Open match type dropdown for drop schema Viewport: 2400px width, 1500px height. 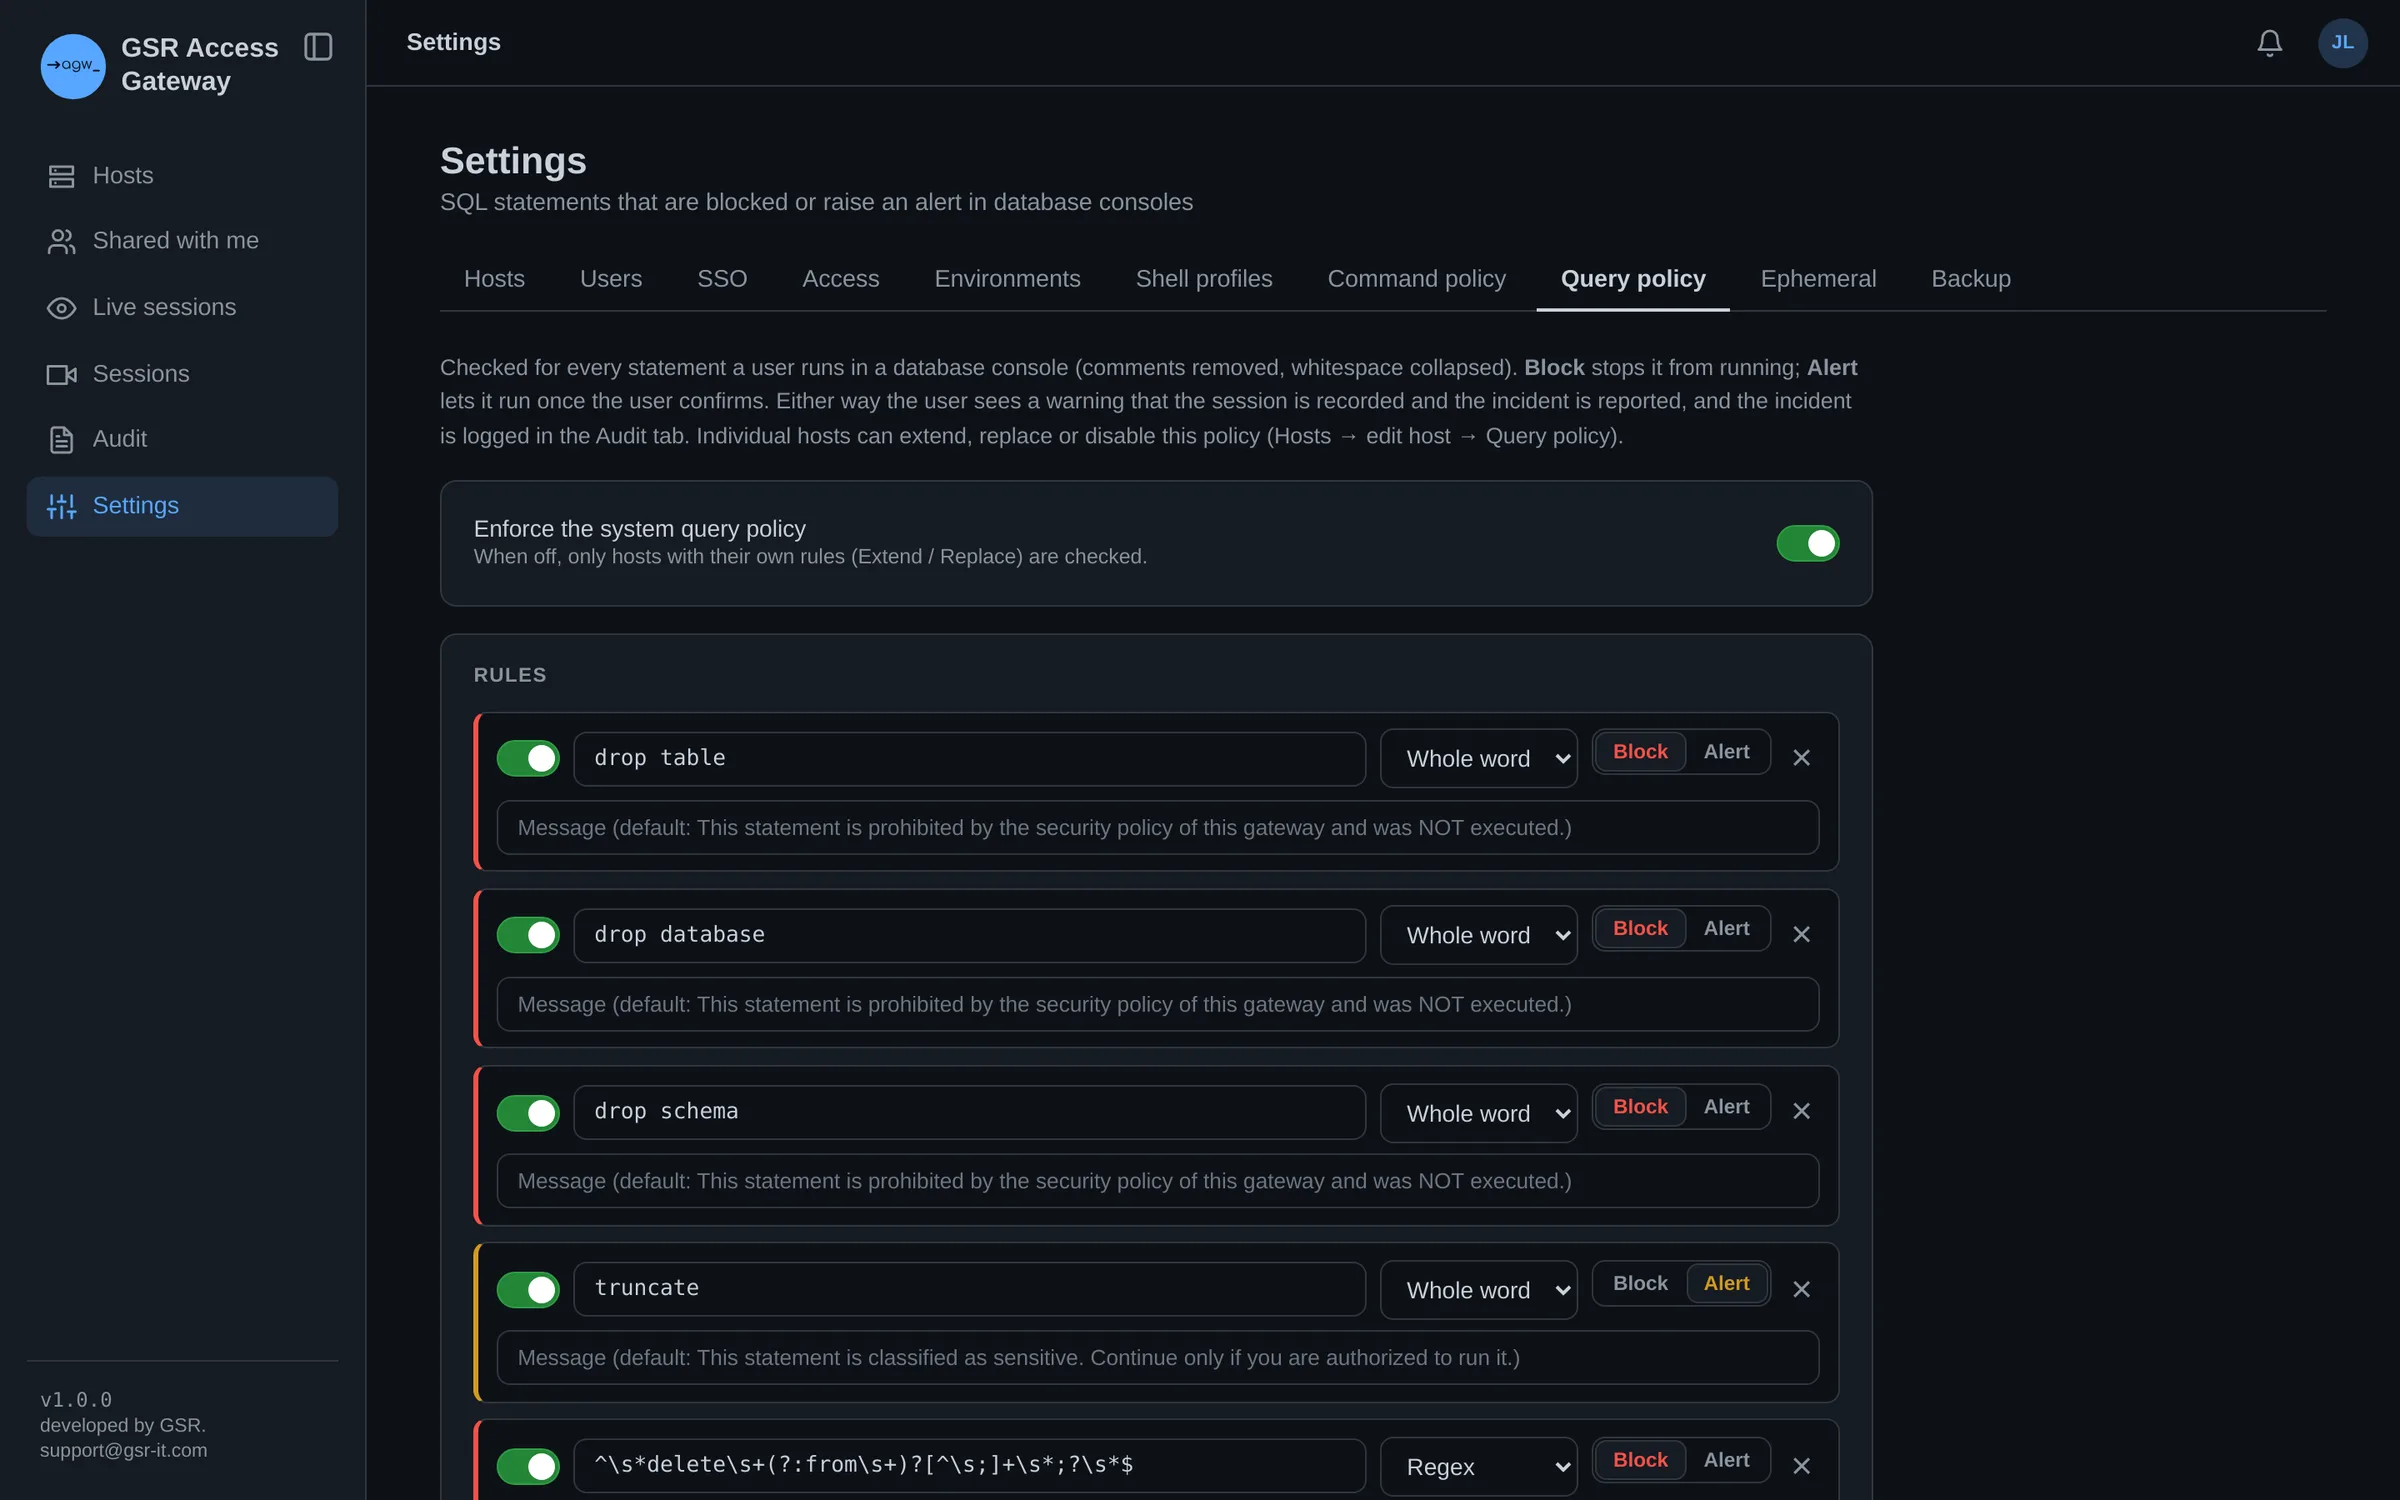1478,1113
